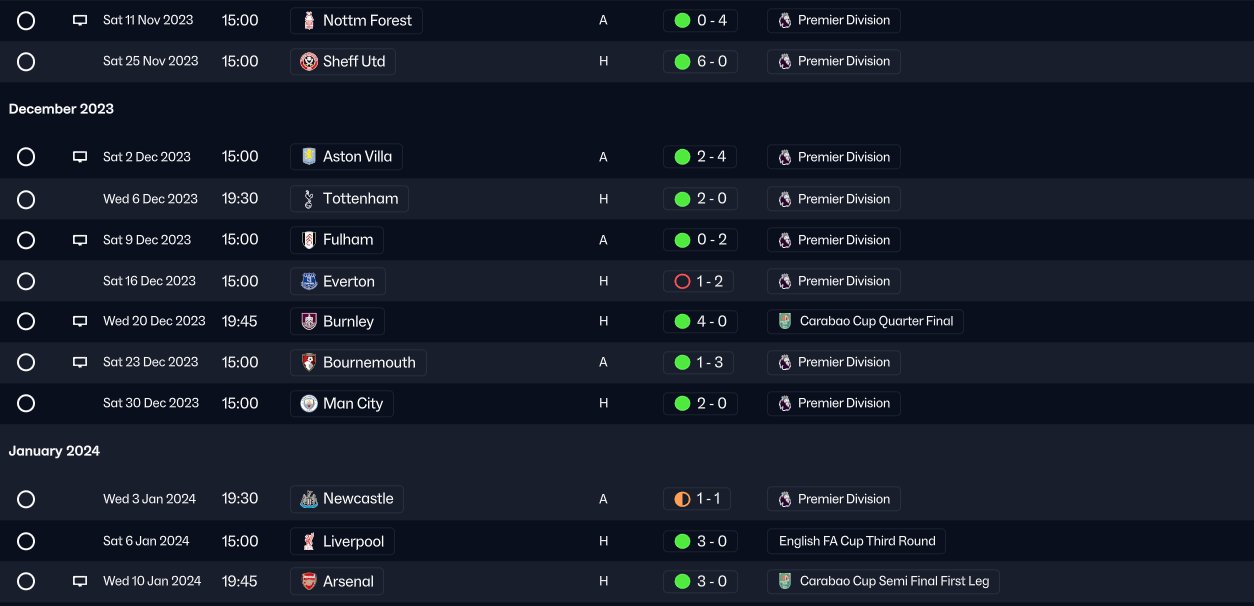Click the Sheff Utd club crest

pos(309,62)
